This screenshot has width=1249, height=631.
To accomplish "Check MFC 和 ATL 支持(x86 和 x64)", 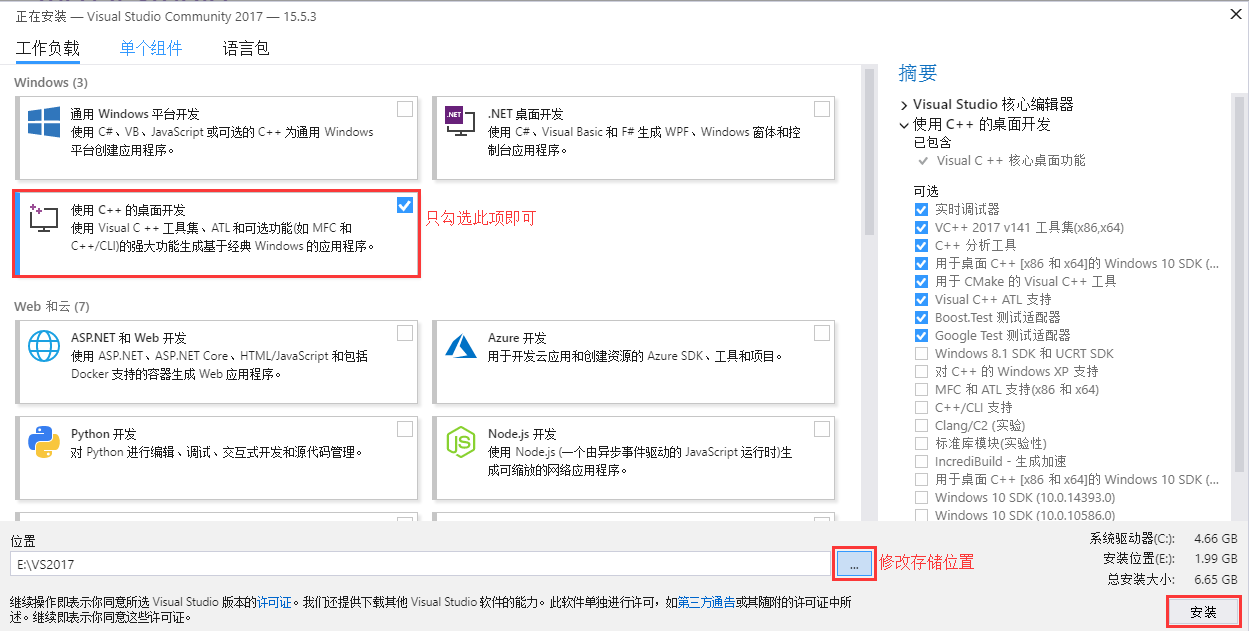I will pos(921,389).
